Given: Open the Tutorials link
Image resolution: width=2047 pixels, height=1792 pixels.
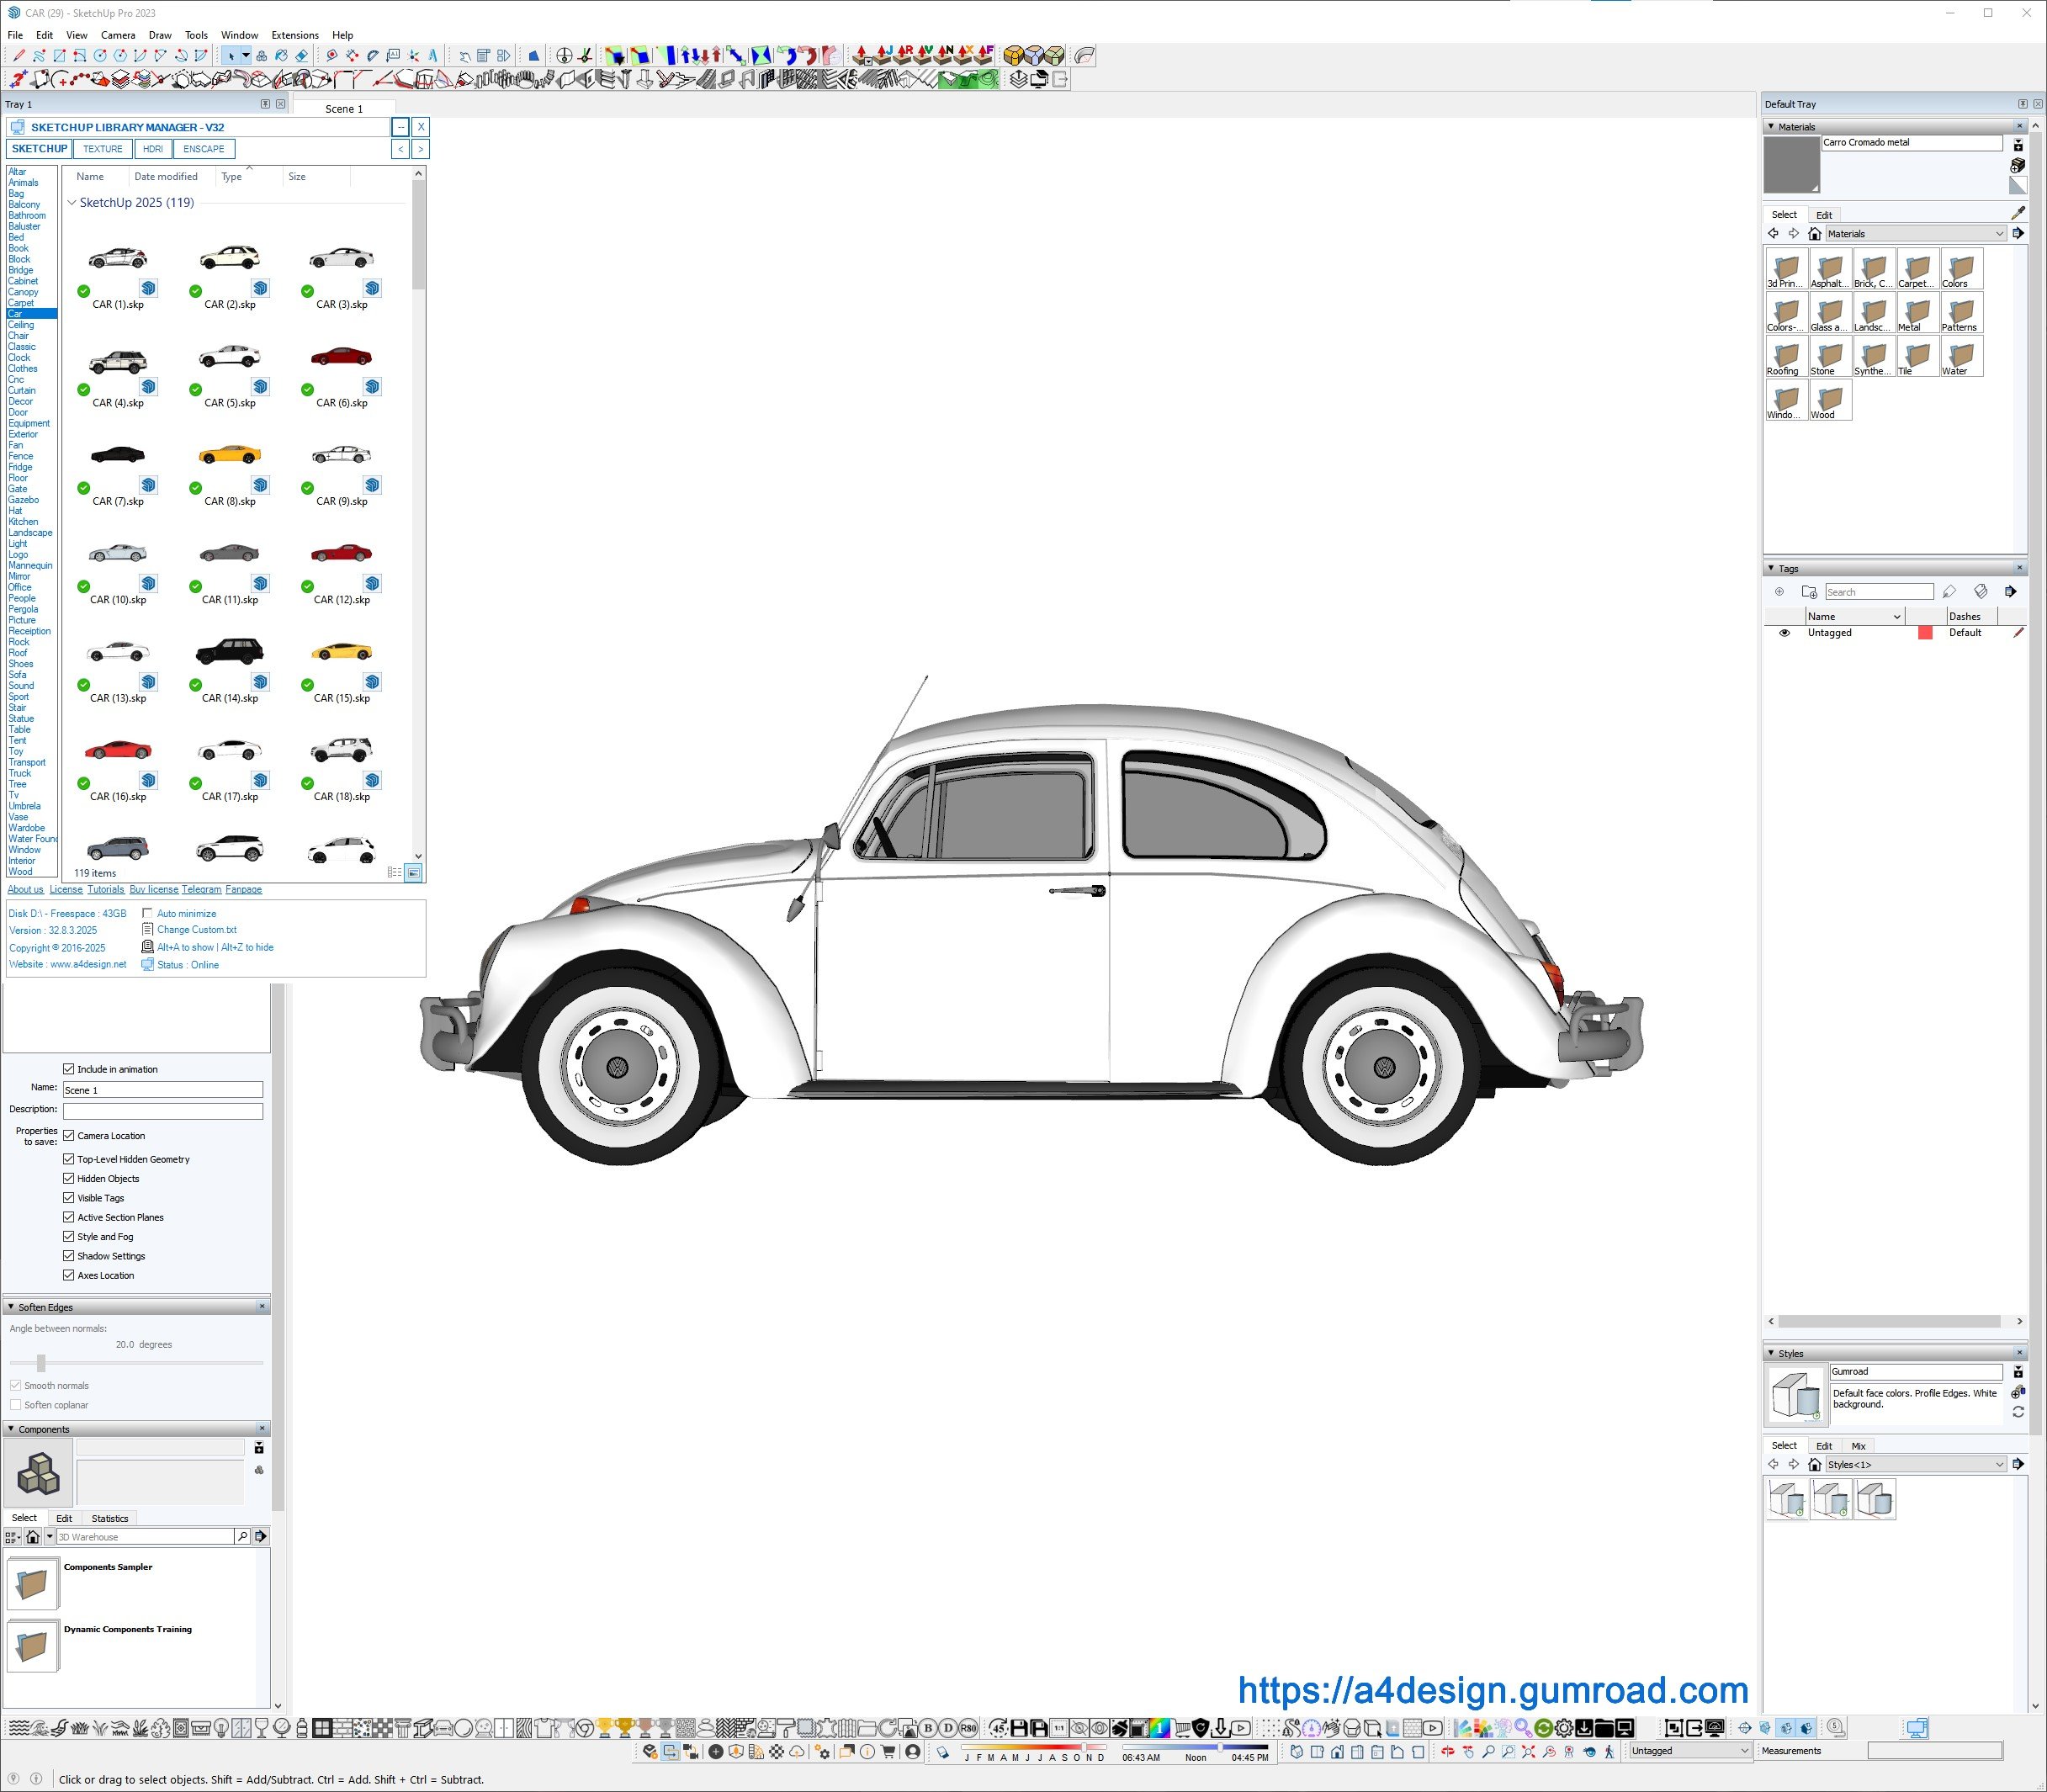Looking at the screenshot, I should (106, 889).
